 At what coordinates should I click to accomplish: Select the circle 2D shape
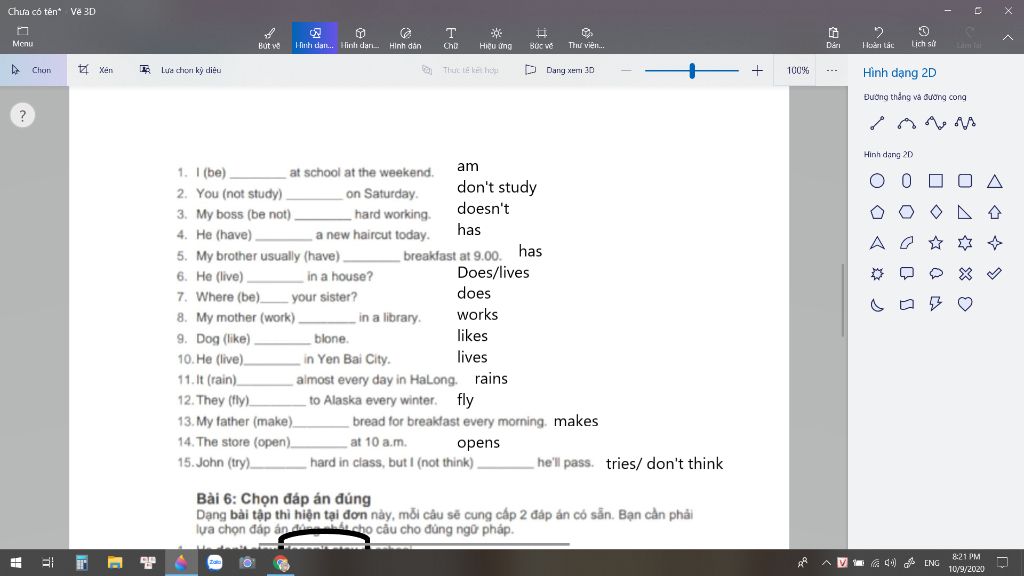[x=877, y=181]
